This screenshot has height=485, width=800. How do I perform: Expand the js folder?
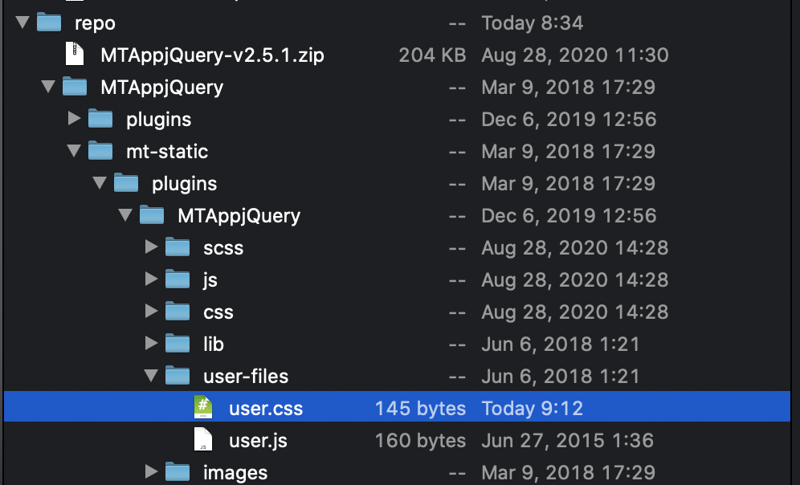[x=151, y=280]
